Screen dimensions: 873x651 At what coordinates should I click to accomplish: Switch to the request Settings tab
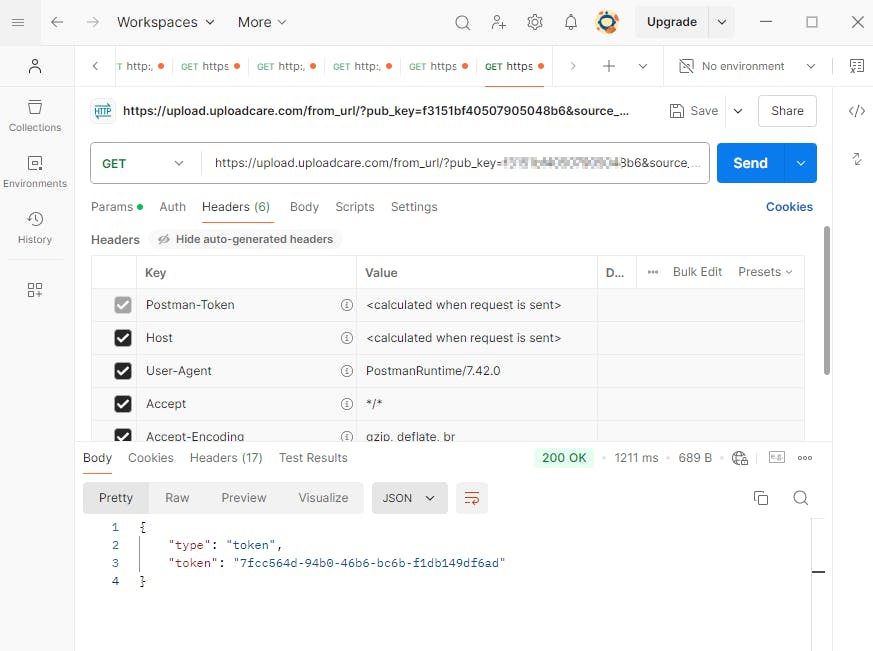tap(414, 207)
